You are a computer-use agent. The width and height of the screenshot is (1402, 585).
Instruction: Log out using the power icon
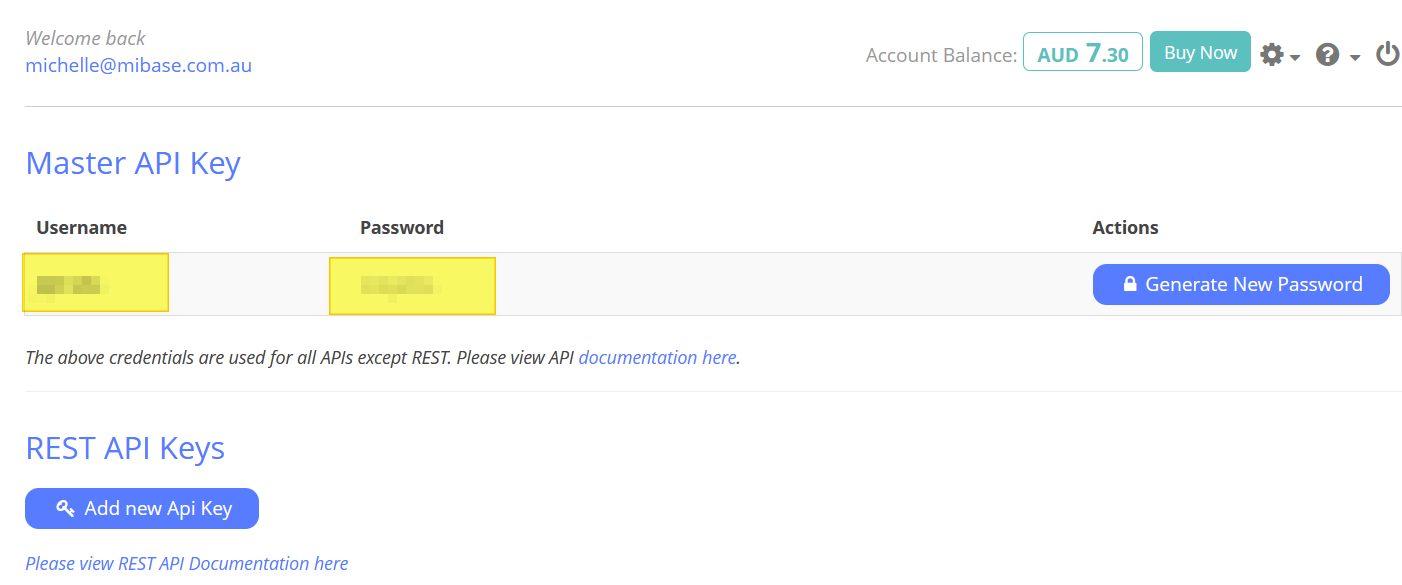tap(1387, 54)
